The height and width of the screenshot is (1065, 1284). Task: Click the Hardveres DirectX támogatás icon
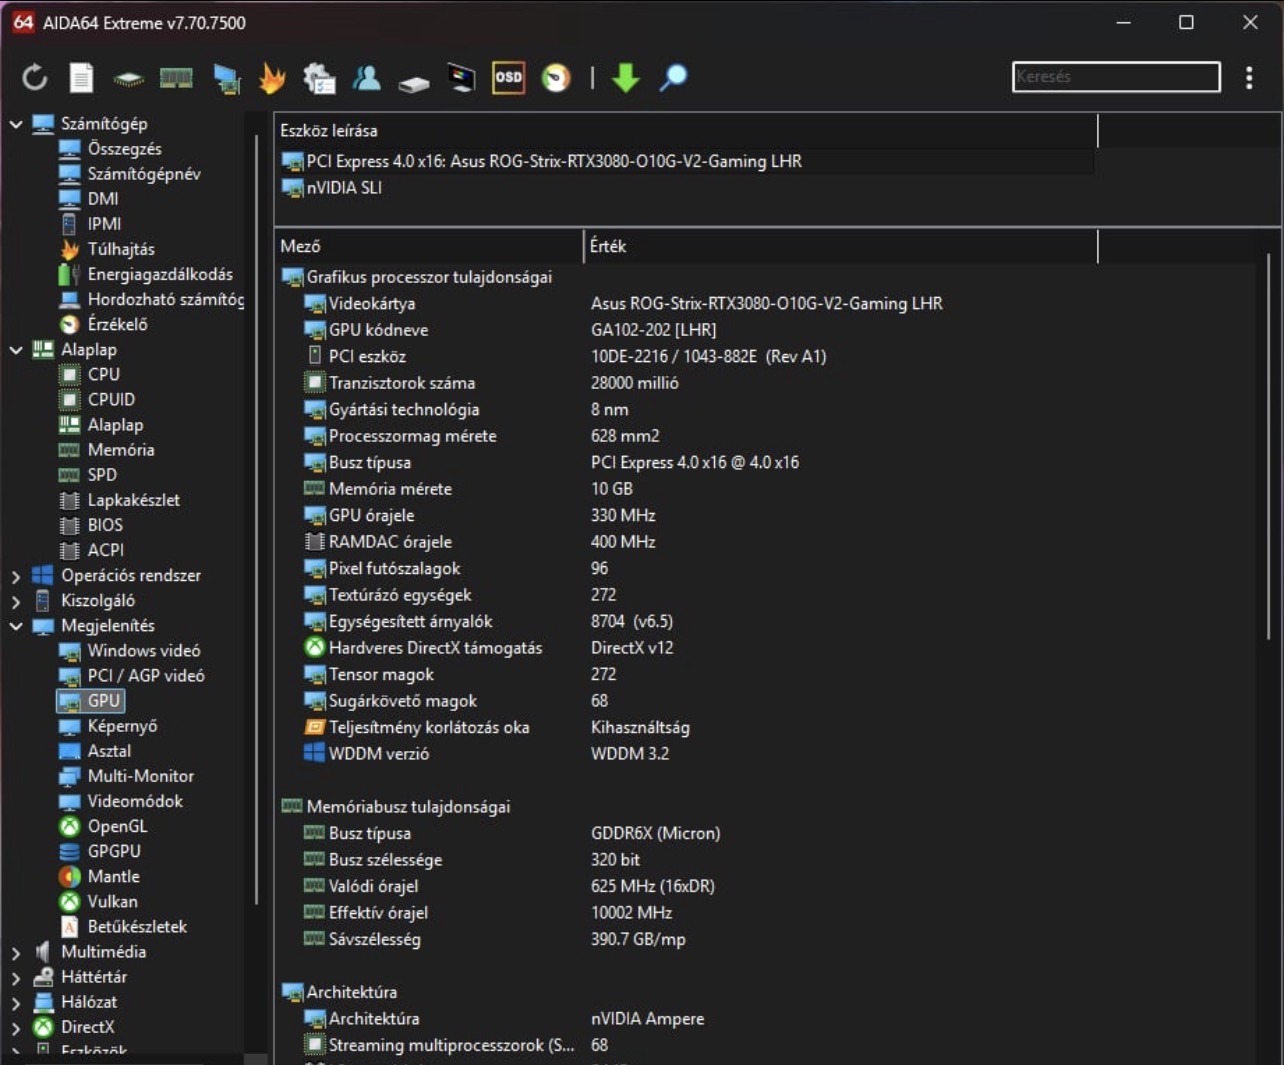click(314, 647)
